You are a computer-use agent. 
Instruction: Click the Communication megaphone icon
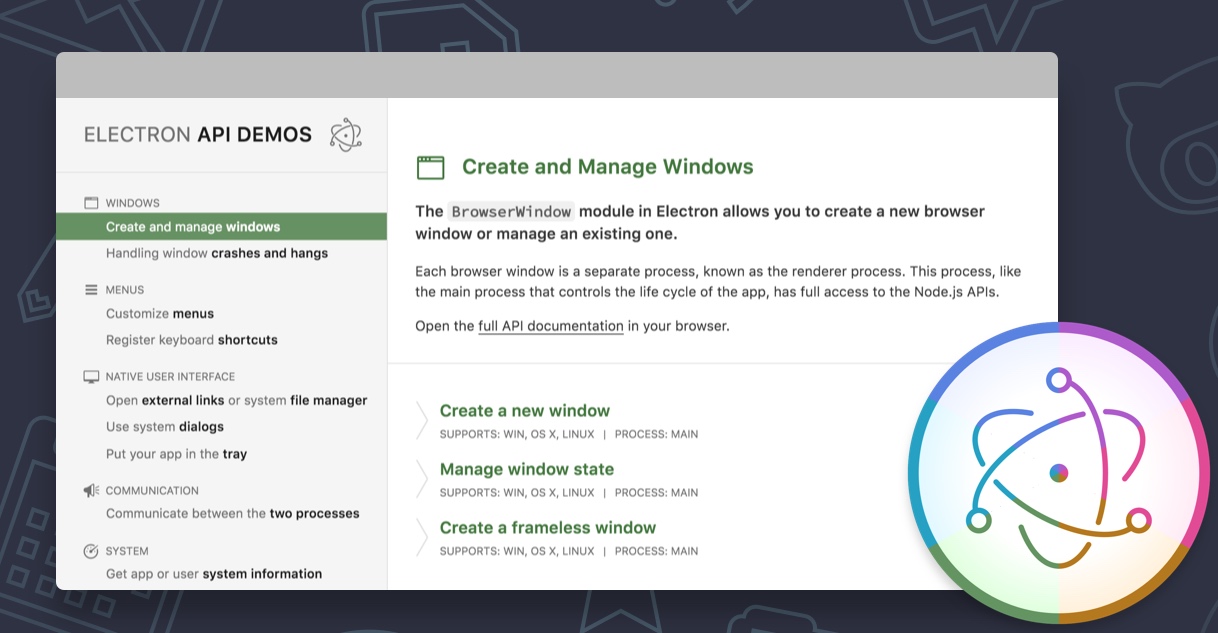click(91, 491)
